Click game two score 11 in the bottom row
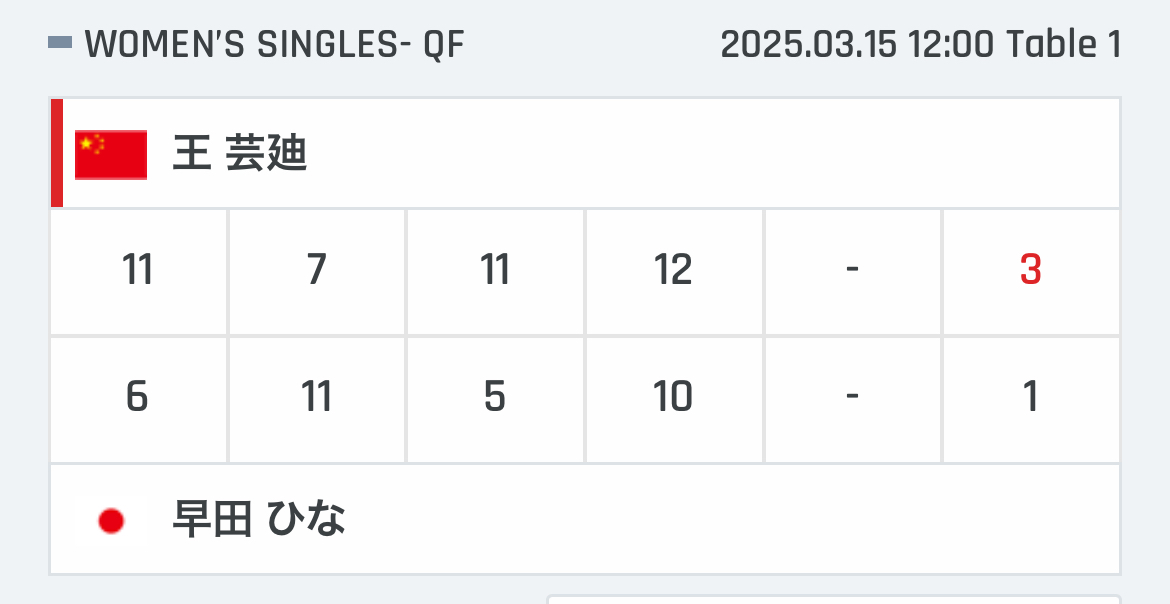Screen dimensions: 1170x604 (x=316, y=398)
